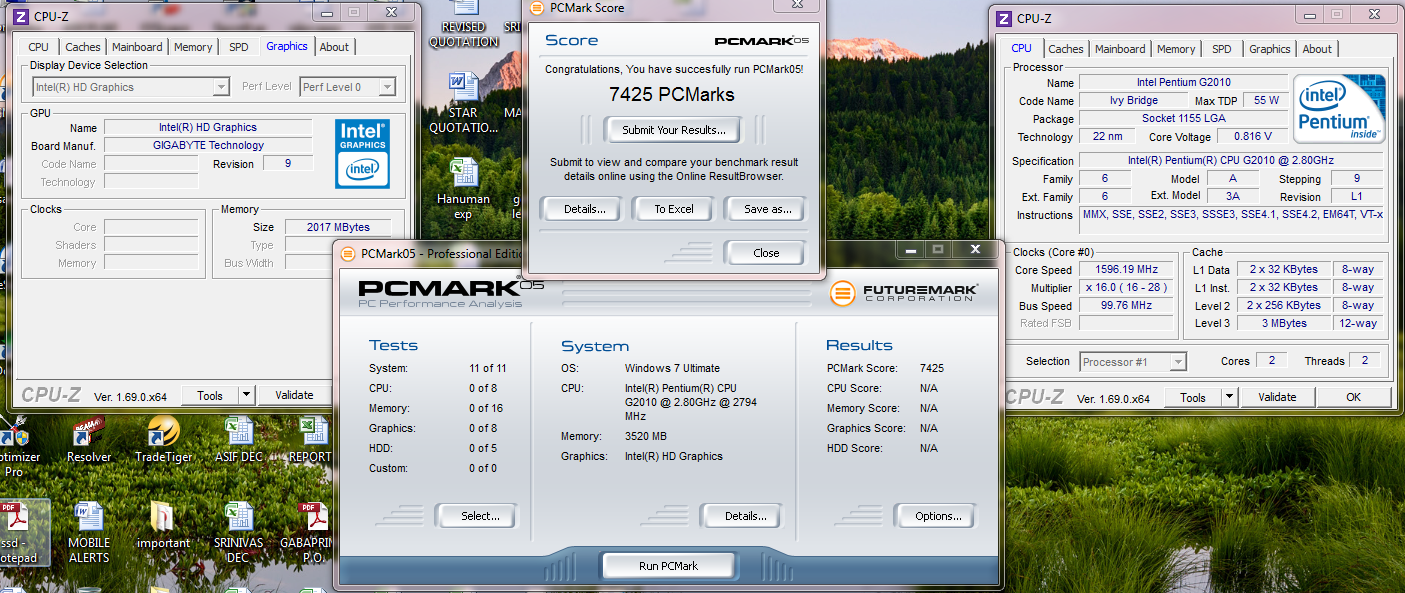Open the Graphics tab in right CPU-Z
The height and width of the screenshot is (593, 1405).
click(1270, 49)
